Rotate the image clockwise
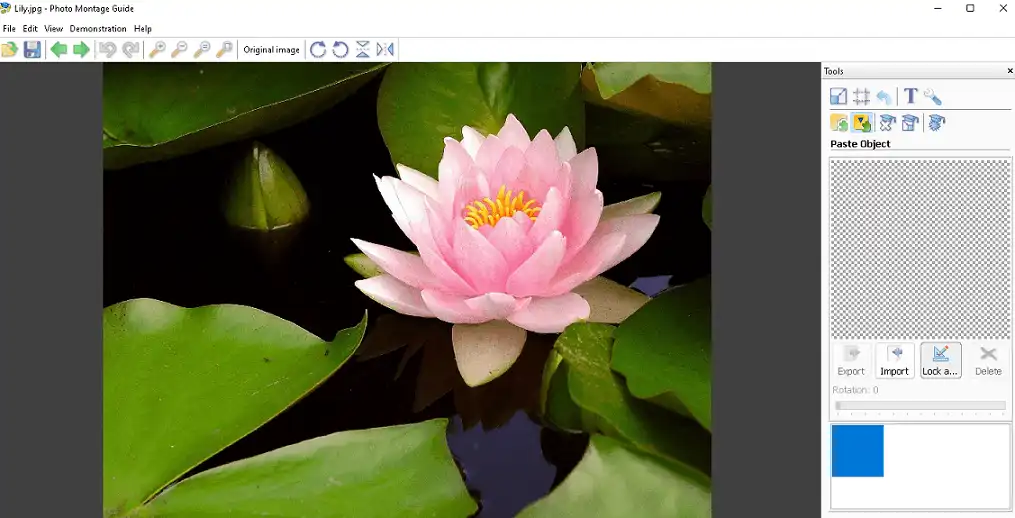Screen dimensions: 1015x518 [318, 50]
